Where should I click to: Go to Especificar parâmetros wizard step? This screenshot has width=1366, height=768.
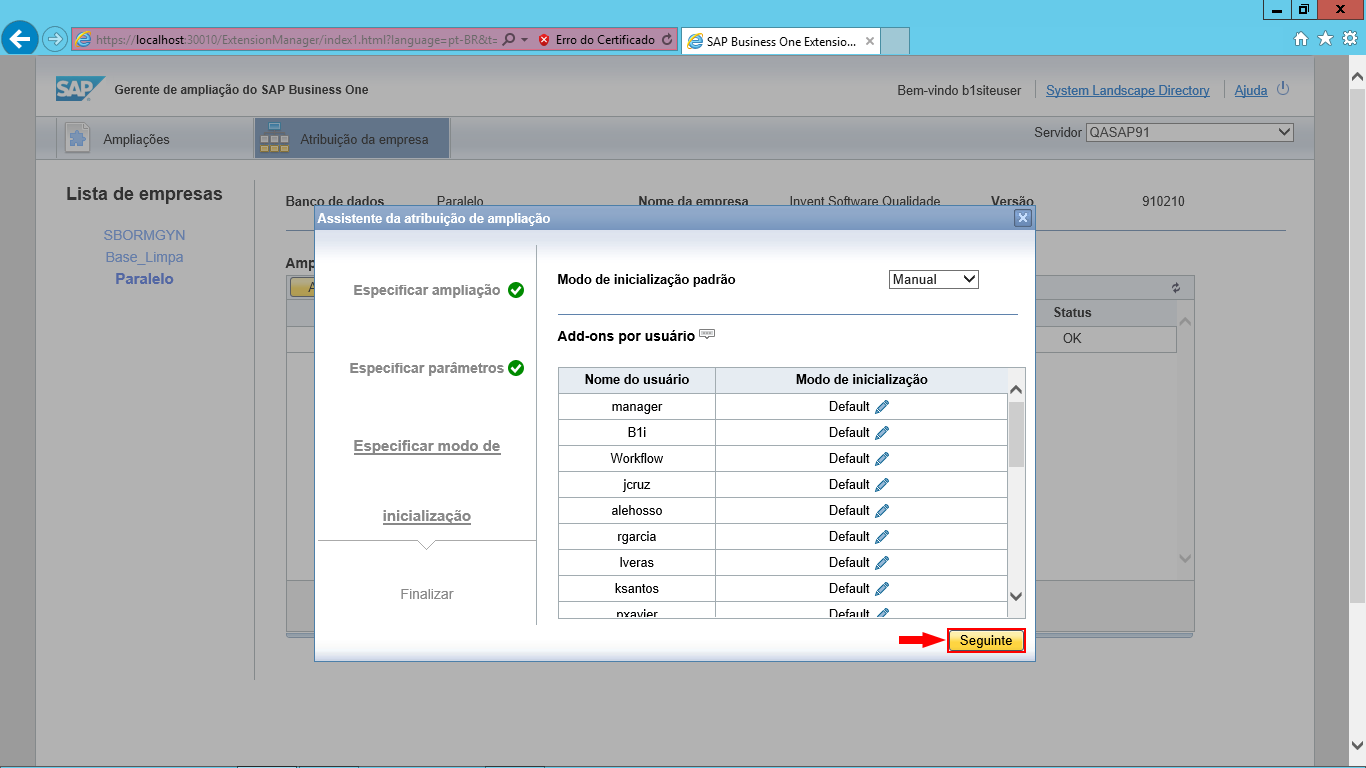(427, 368)
